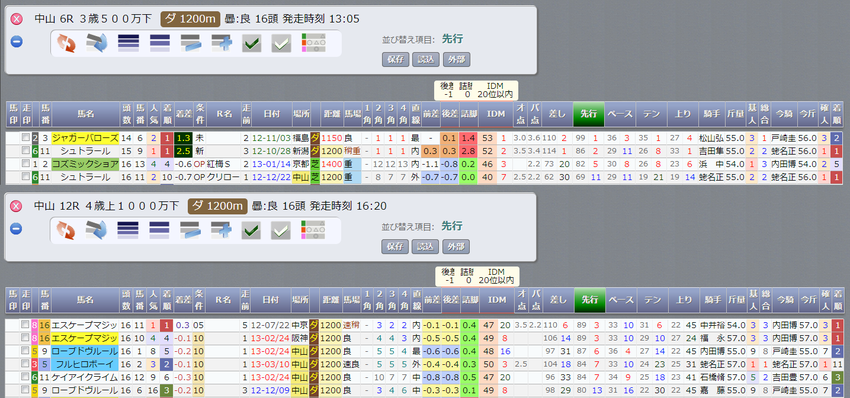The image size is (850, 398).
Task: Tick checkbox for エスケープマジック row dated 12-07/22
Action: 25,325
